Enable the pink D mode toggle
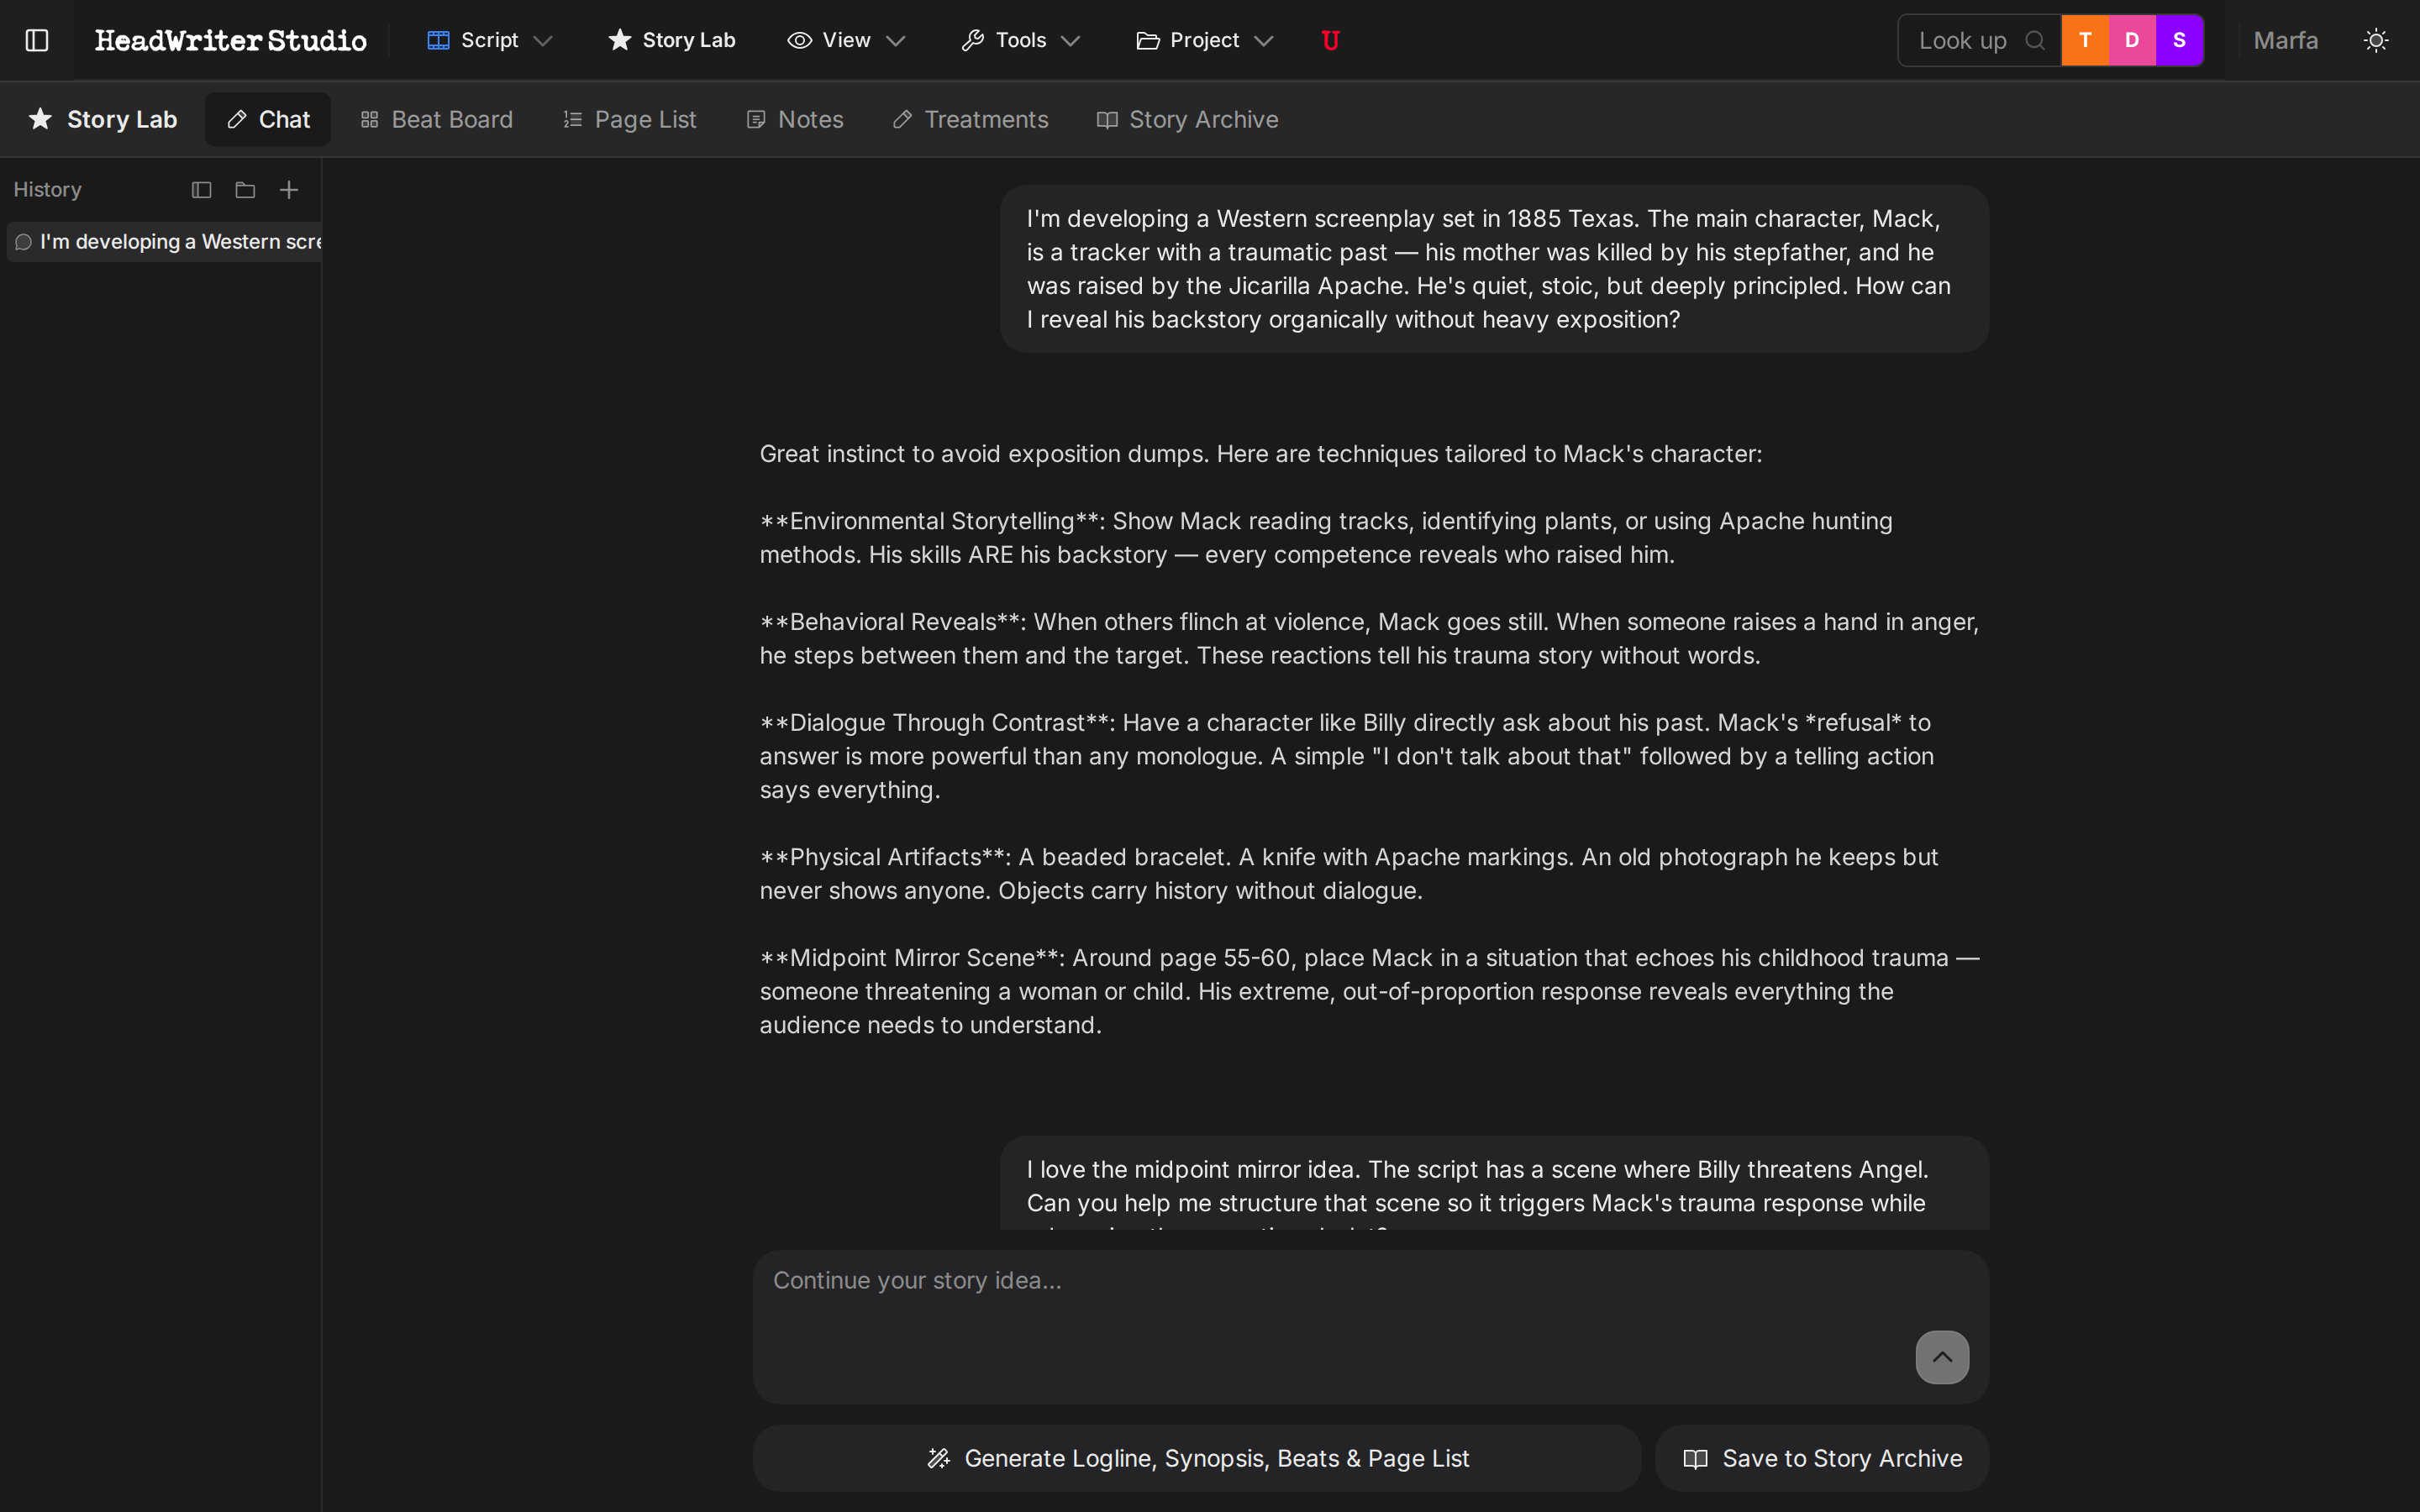 click(x=2132, y=40)
